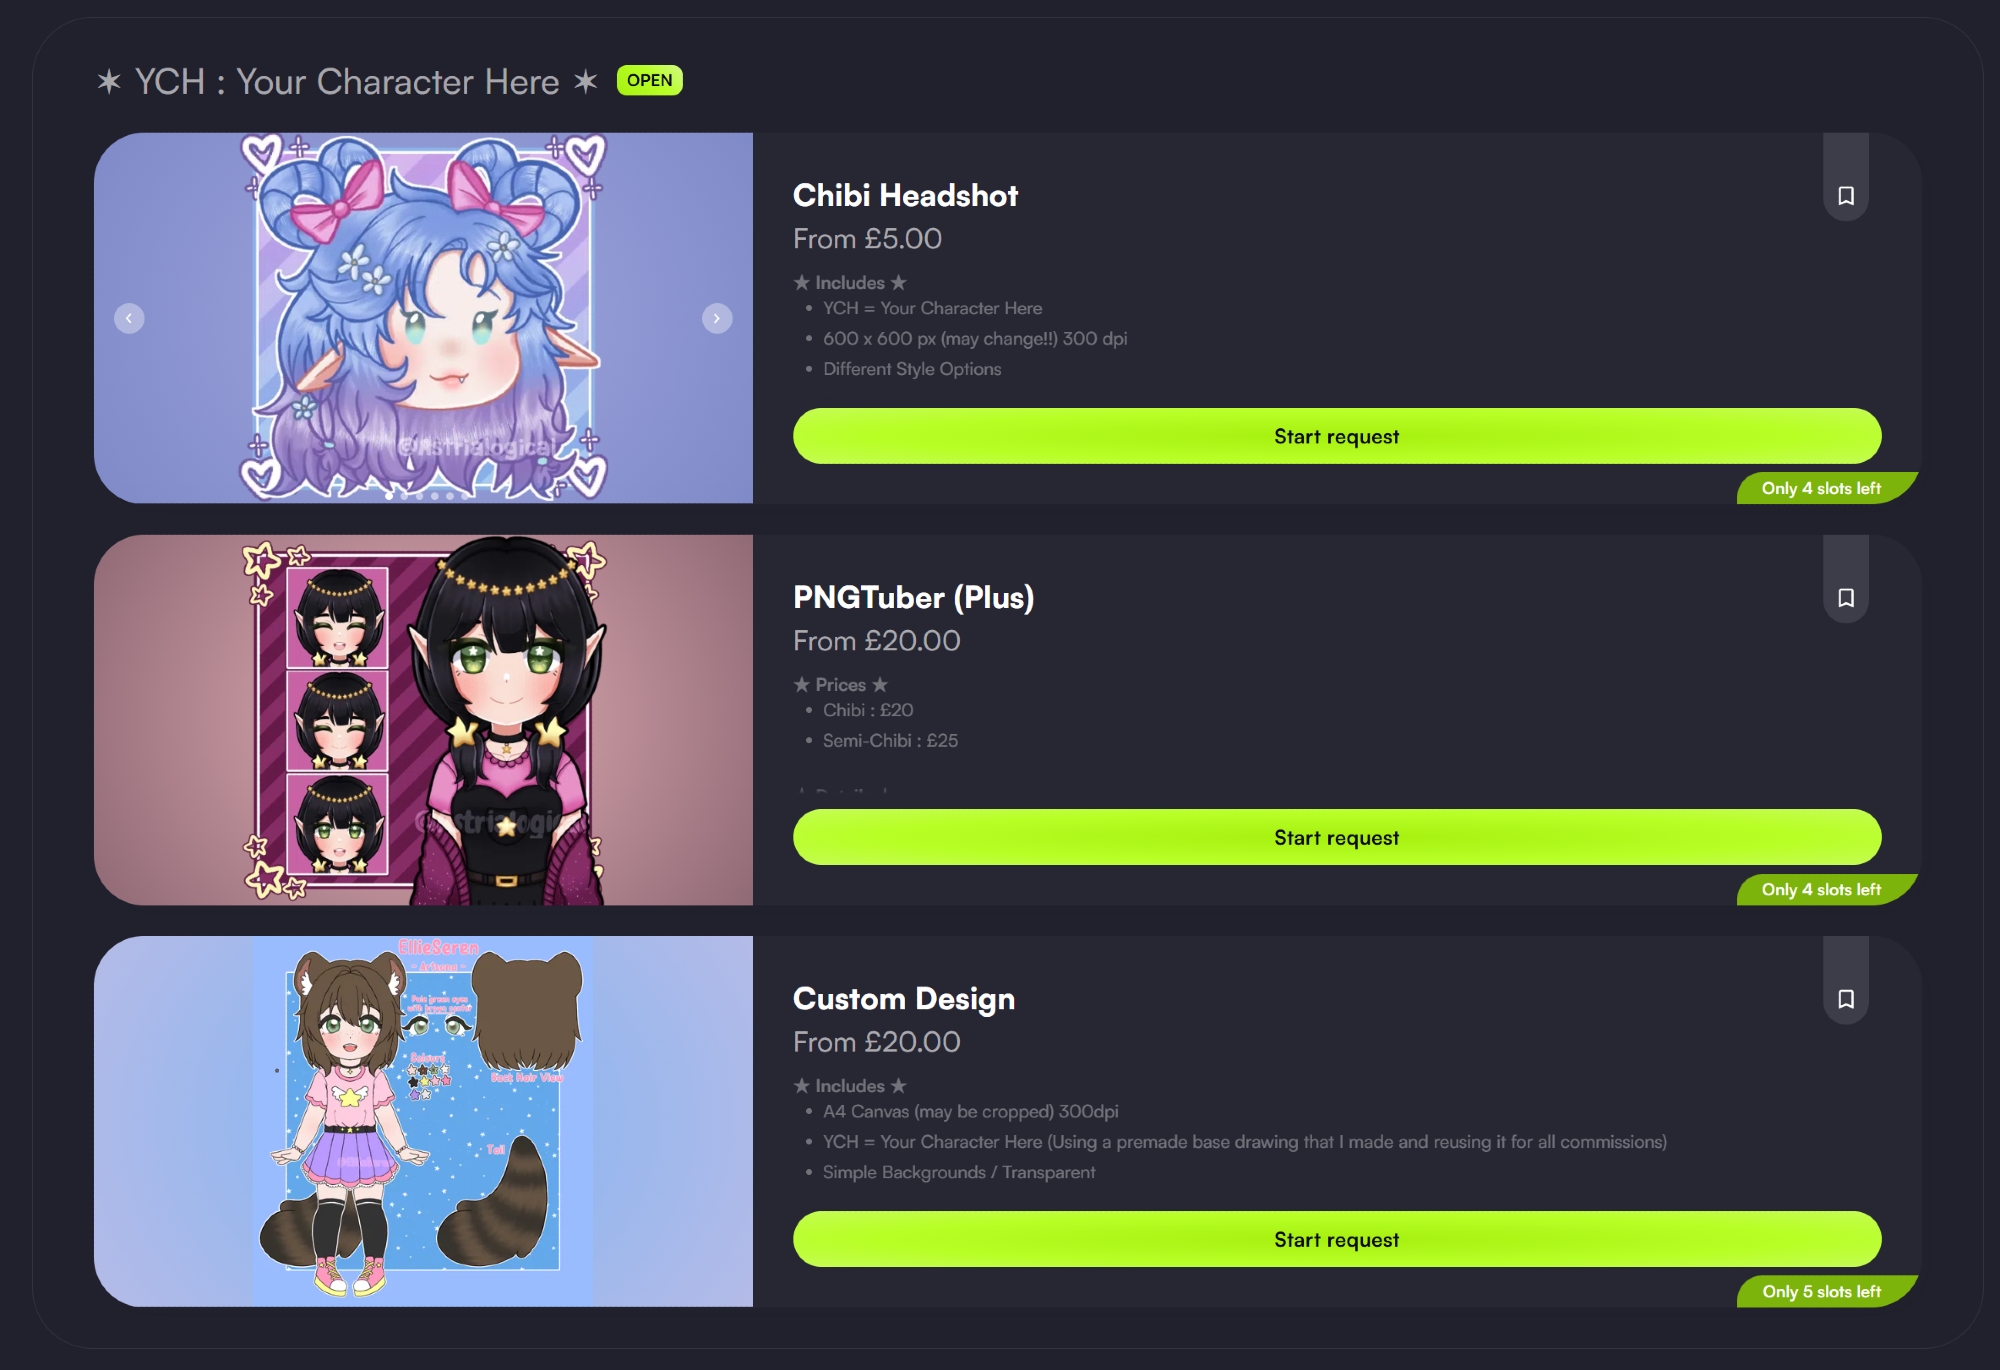The image size is (2000, 1370).
Task: Bookmark the Chibi Headshot listing
Action: (x=1846, y=196)
